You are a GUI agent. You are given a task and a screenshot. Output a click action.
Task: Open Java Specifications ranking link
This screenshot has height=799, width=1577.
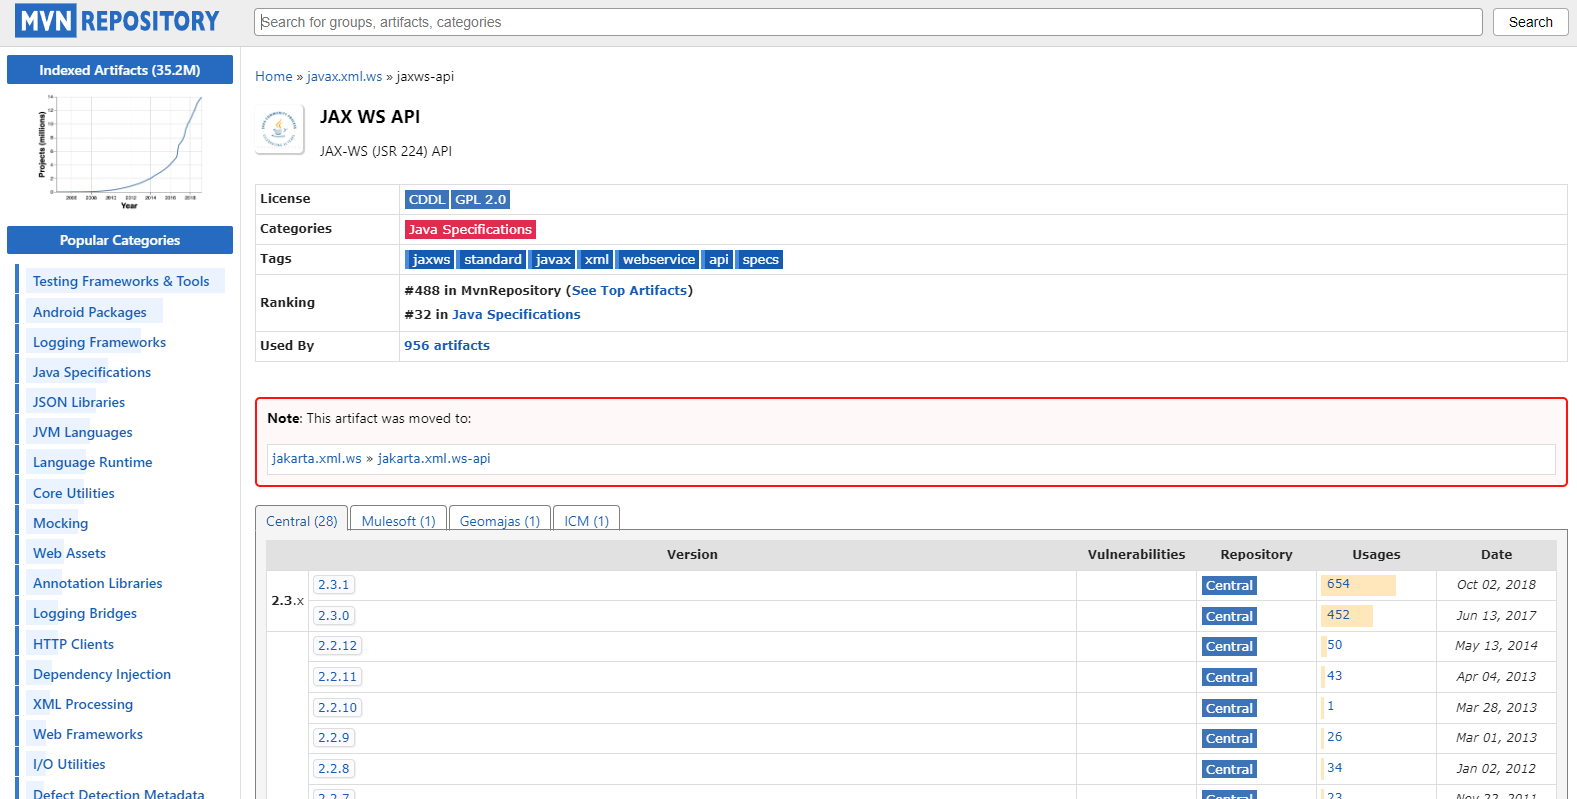[516, 315]
